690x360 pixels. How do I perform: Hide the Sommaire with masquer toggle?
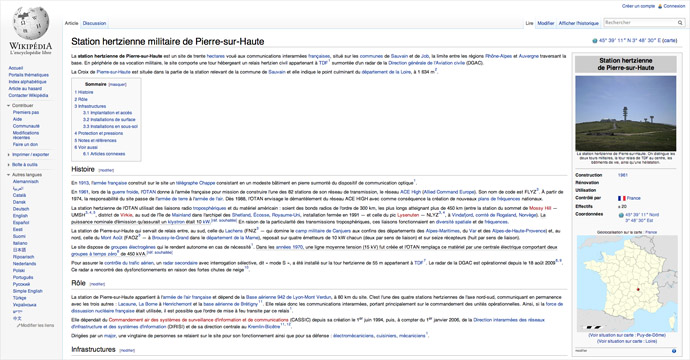point(117,84)
